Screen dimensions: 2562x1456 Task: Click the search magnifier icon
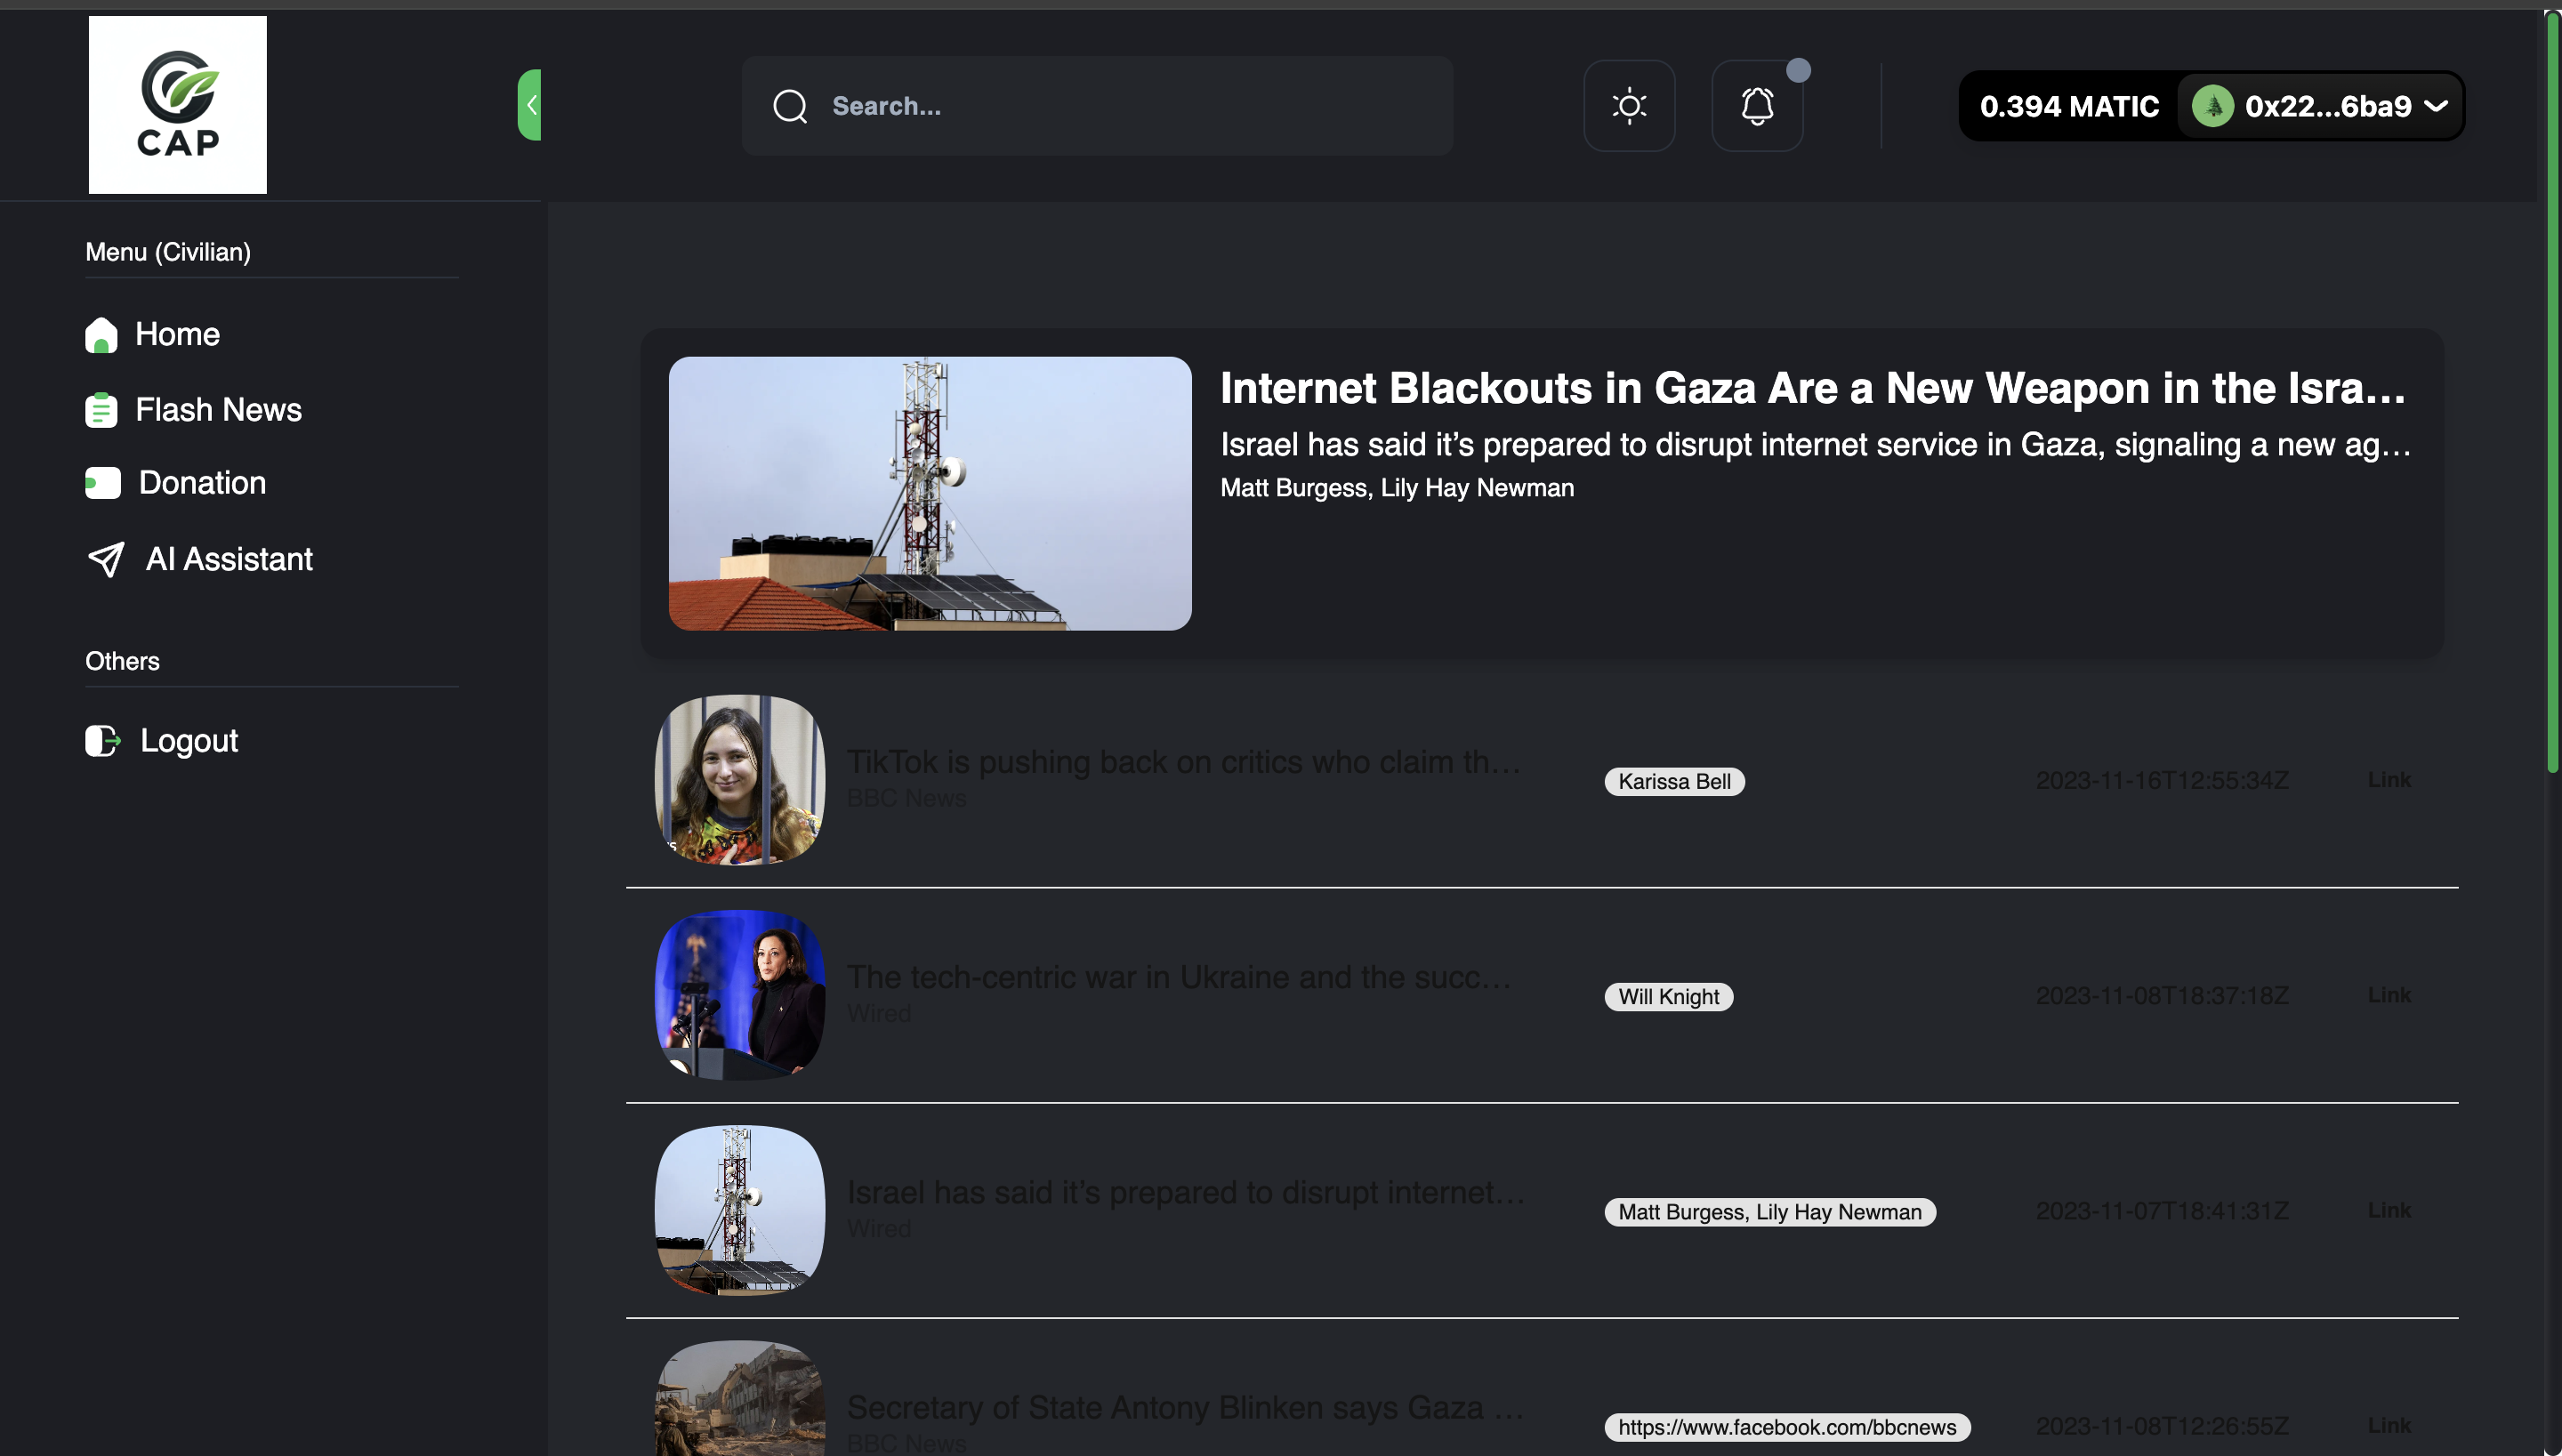tap(790, 106)
